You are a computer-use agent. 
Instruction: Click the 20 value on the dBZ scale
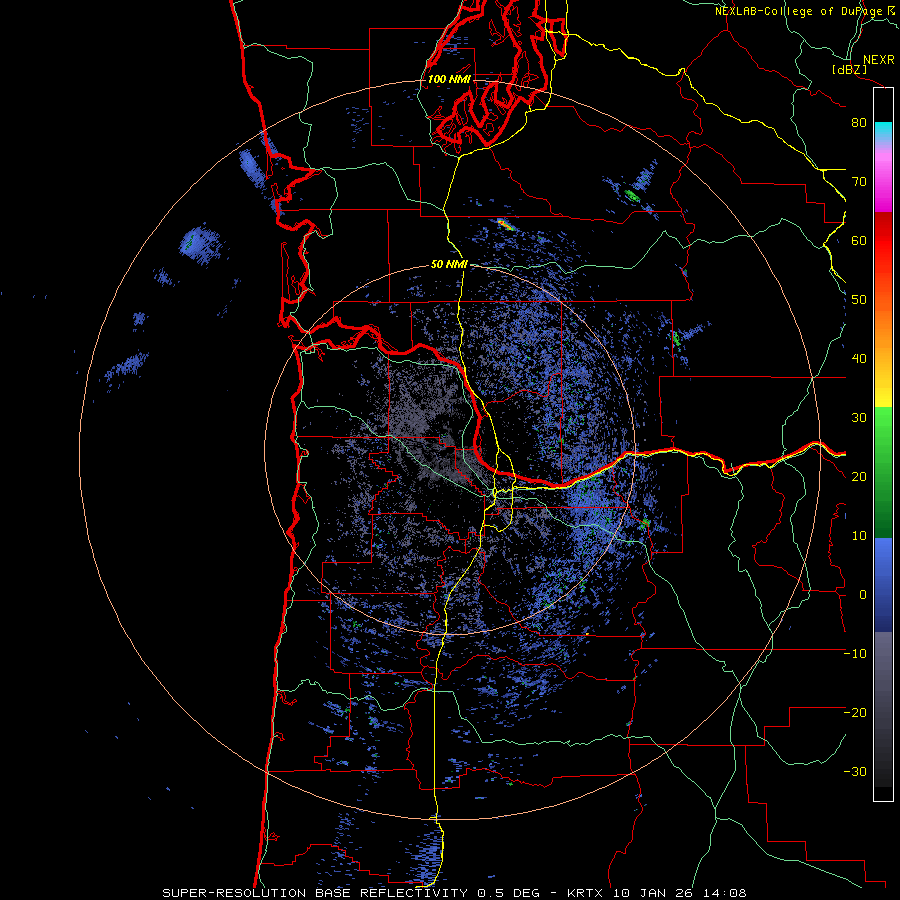point(859,476)
